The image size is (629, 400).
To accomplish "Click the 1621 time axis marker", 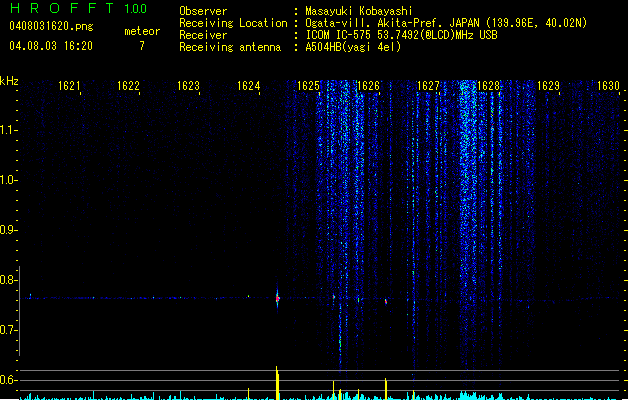I will [69, 86].
